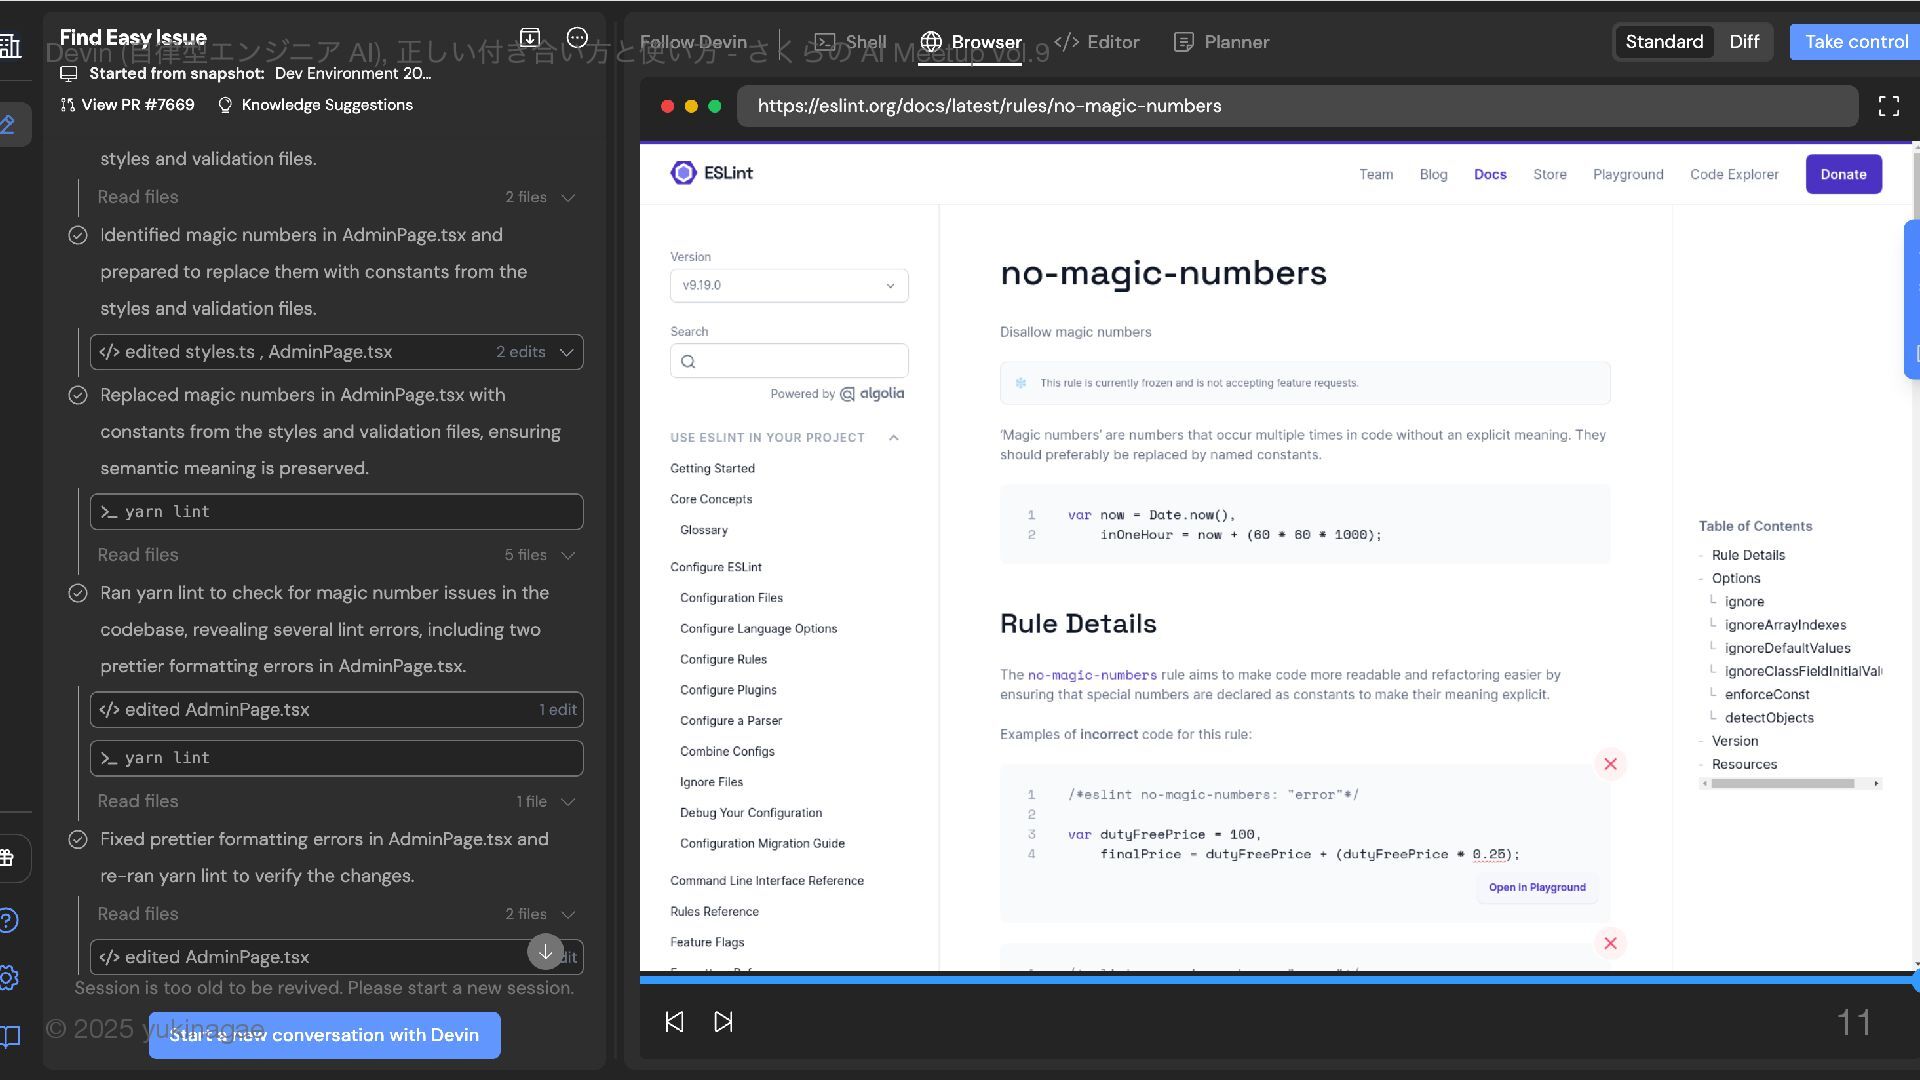This screenshot has width=1920, height=1080.
Task: Skip to previous step in playback
Action: [674, 1021]
